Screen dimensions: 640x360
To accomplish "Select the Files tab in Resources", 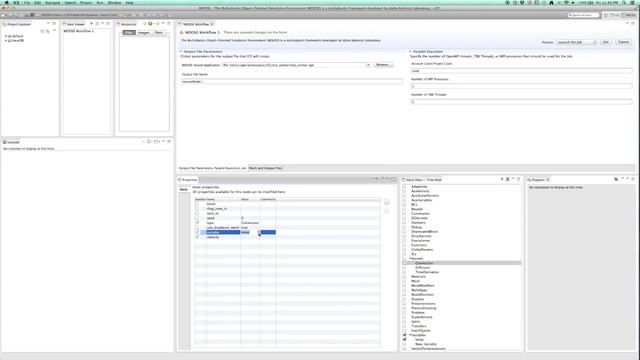I will click(x=129, y=32).
